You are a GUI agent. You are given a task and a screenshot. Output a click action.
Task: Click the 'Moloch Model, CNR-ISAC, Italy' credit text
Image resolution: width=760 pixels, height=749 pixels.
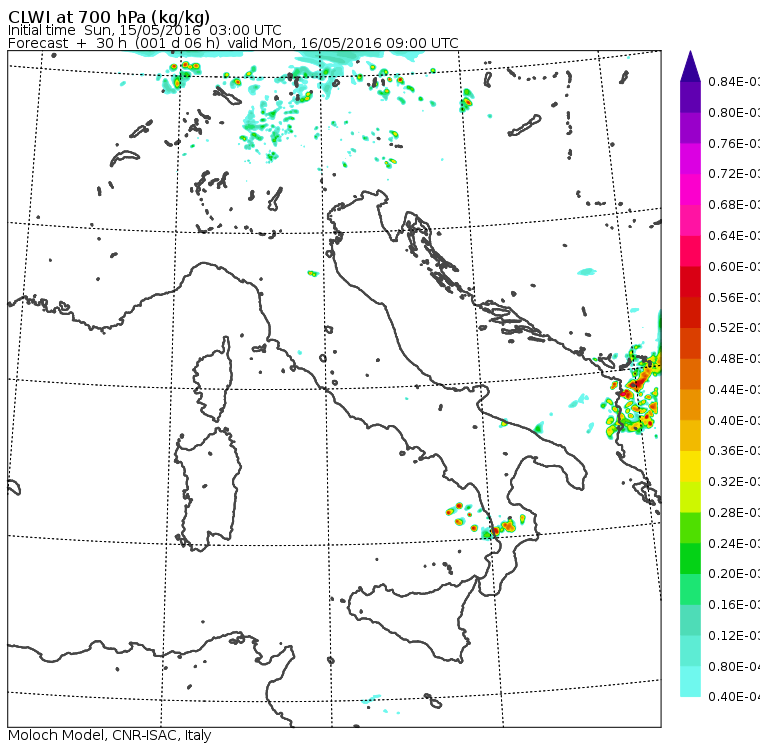[110, 735]
